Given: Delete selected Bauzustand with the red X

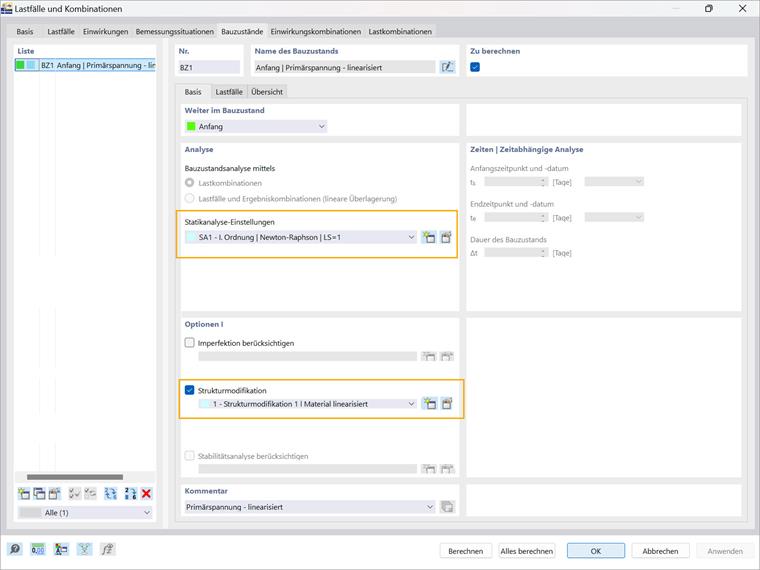Looking at the screenshot, I should [146, 493].
